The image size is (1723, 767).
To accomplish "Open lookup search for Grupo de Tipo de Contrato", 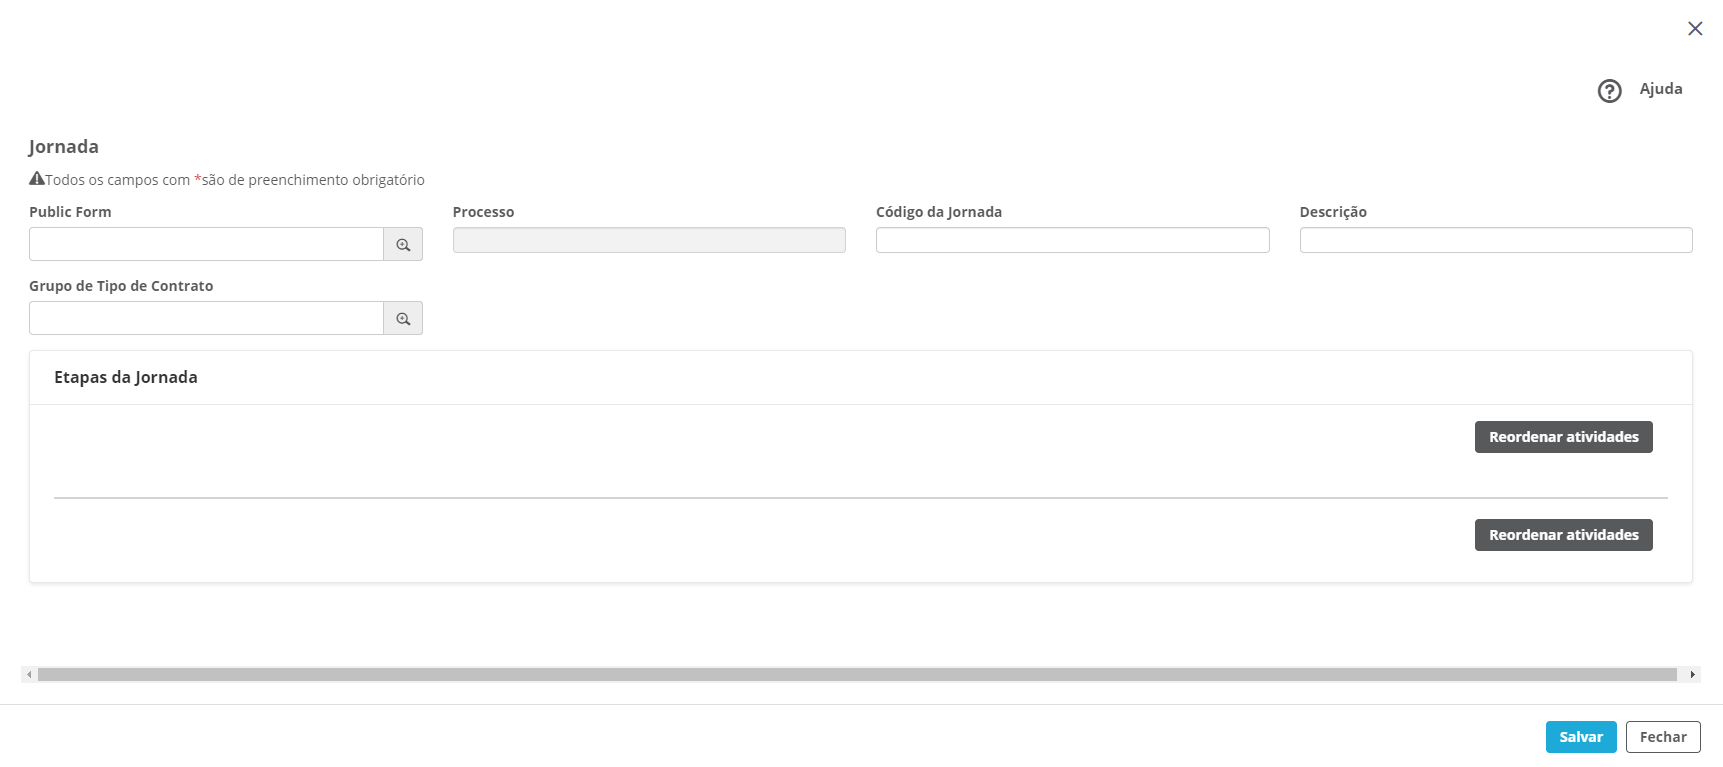I will click(x=403, y=319).
